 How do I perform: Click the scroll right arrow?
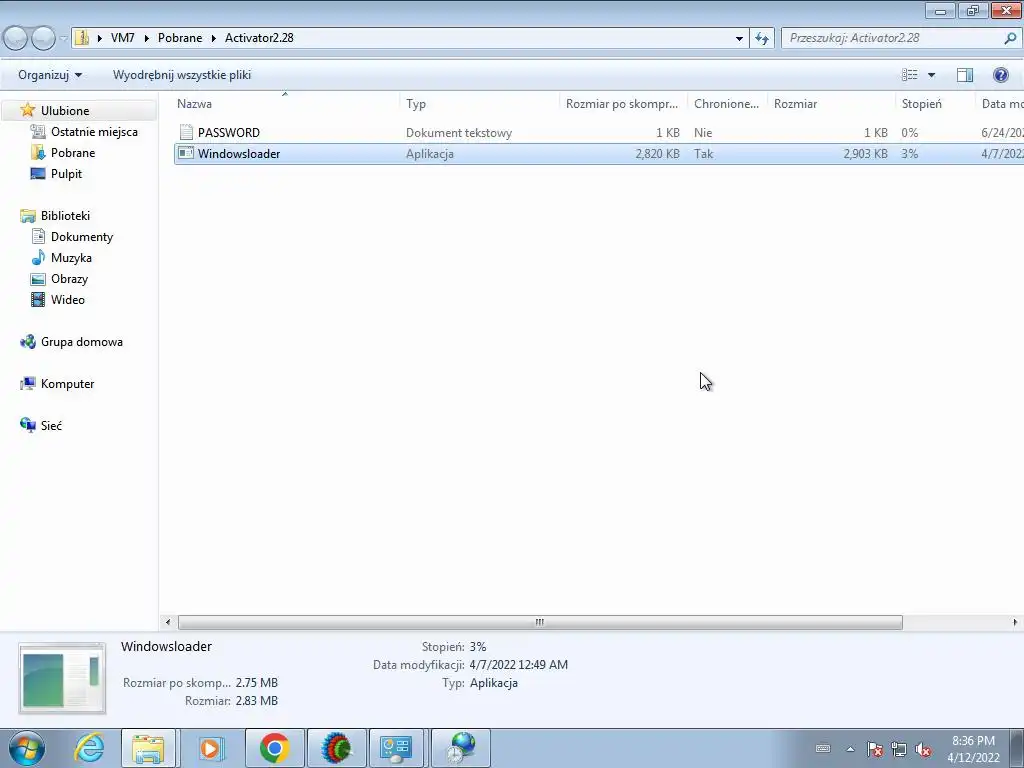pyautogui.click(x=1015, y=622)
